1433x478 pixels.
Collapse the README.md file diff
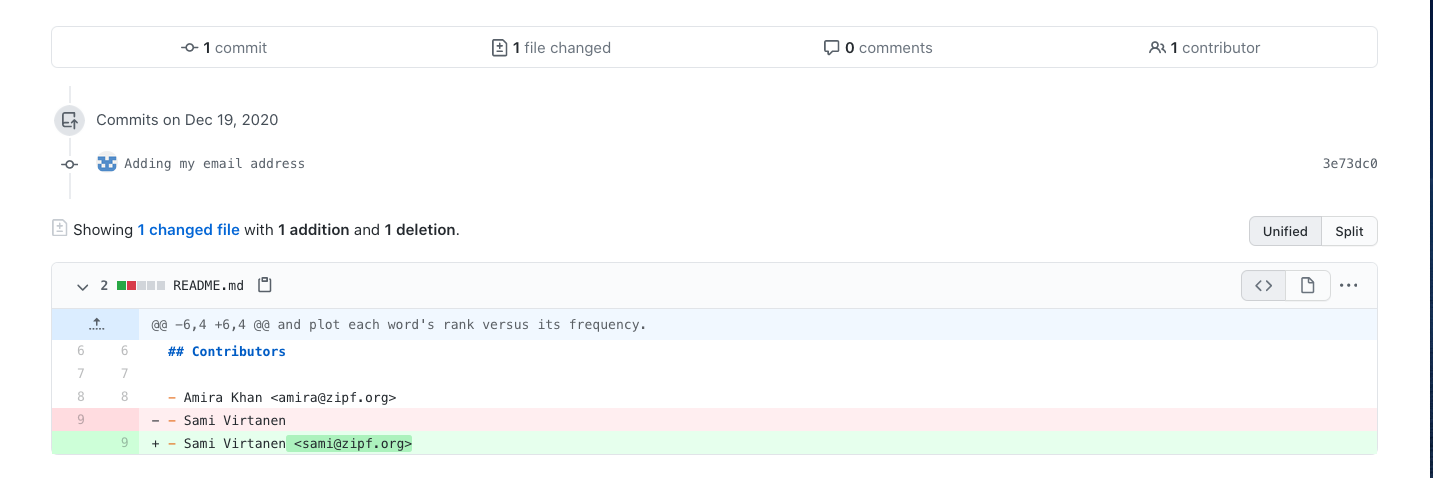(83, 286)
